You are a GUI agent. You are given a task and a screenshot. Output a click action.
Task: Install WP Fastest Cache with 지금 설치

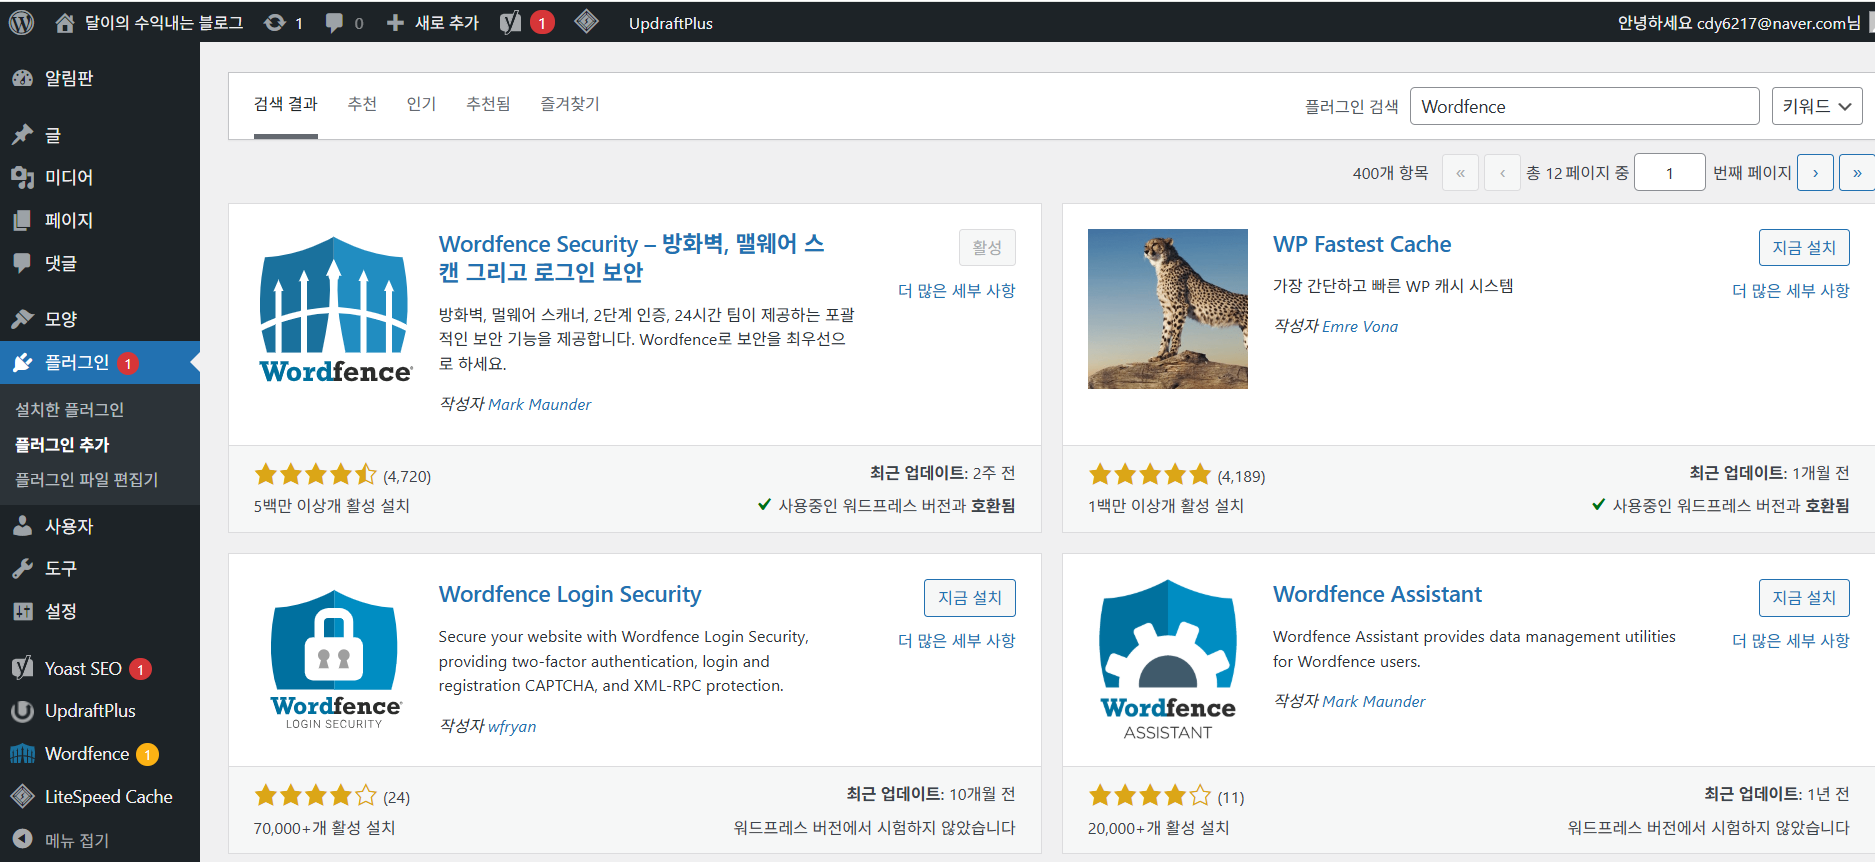[1804, 248]
